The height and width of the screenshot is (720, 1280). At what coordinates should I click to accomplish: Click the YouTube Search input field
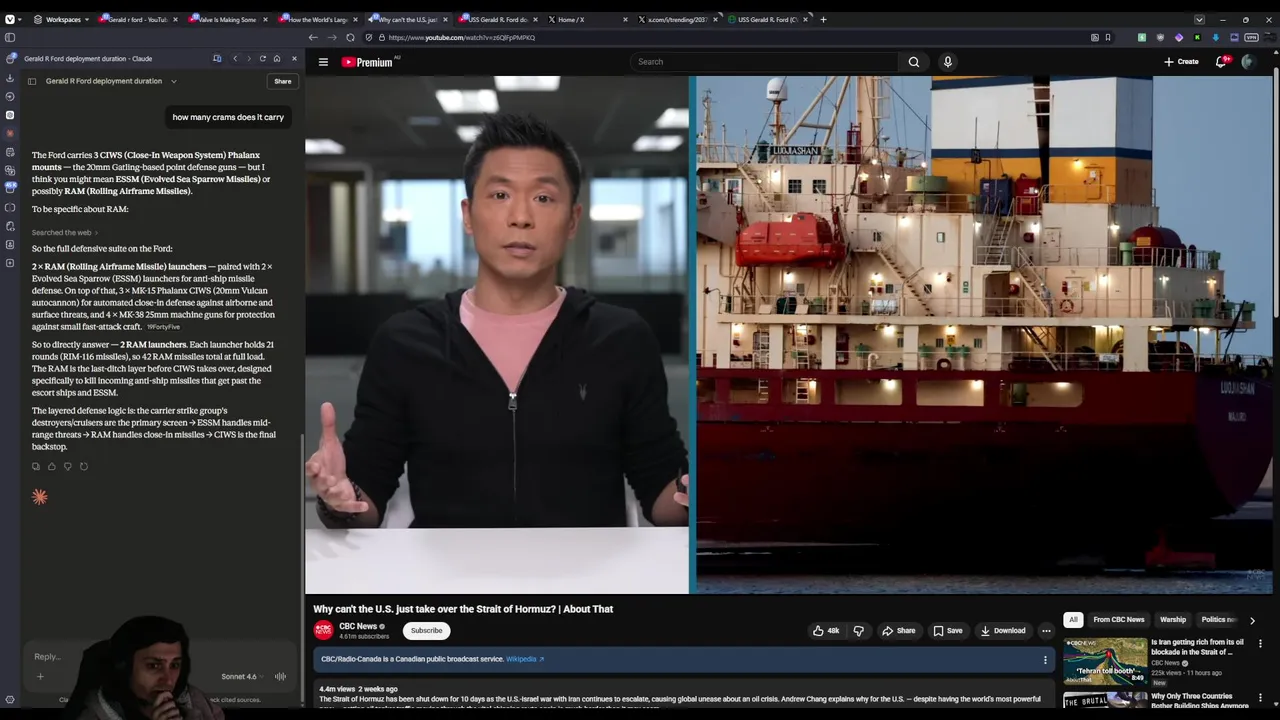click(765, 62)
